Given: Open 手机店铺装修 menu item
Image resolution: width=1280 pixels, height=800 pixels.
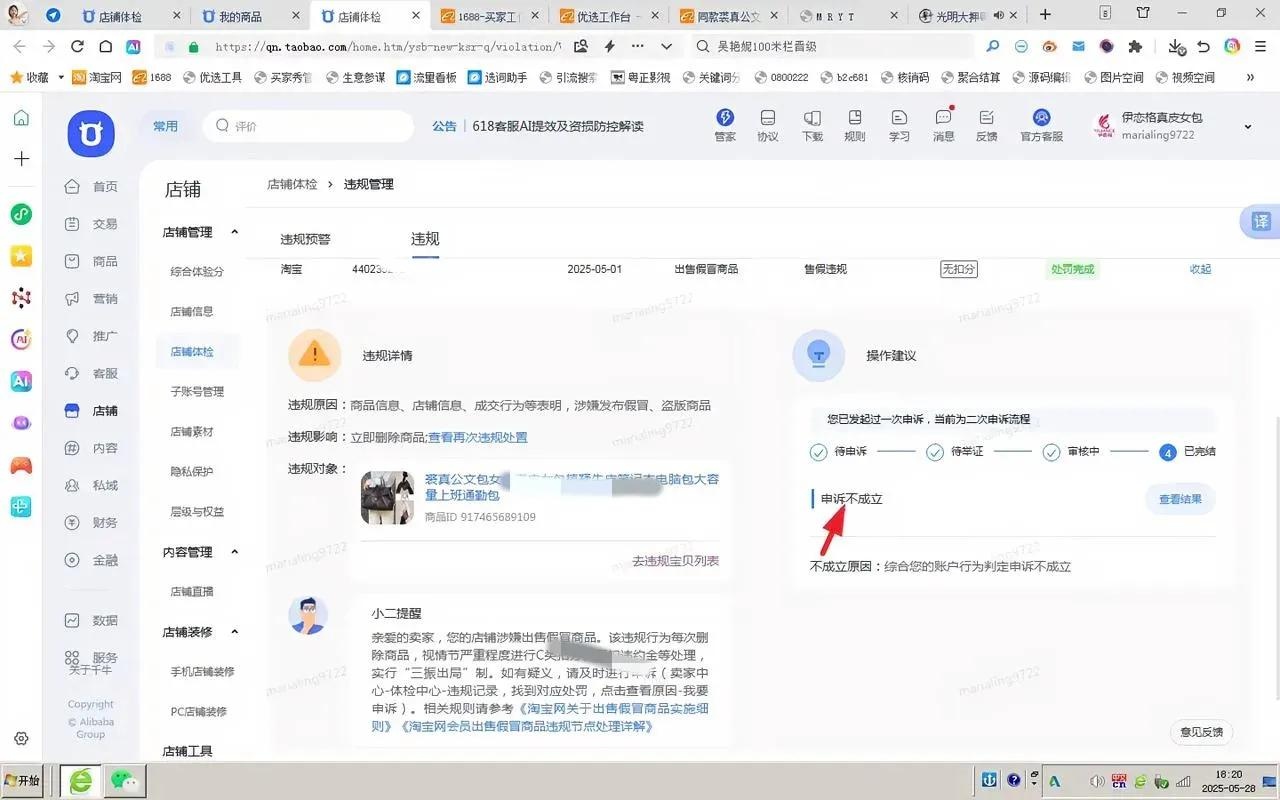Looking at the screenshot, I should coord(202,671).
